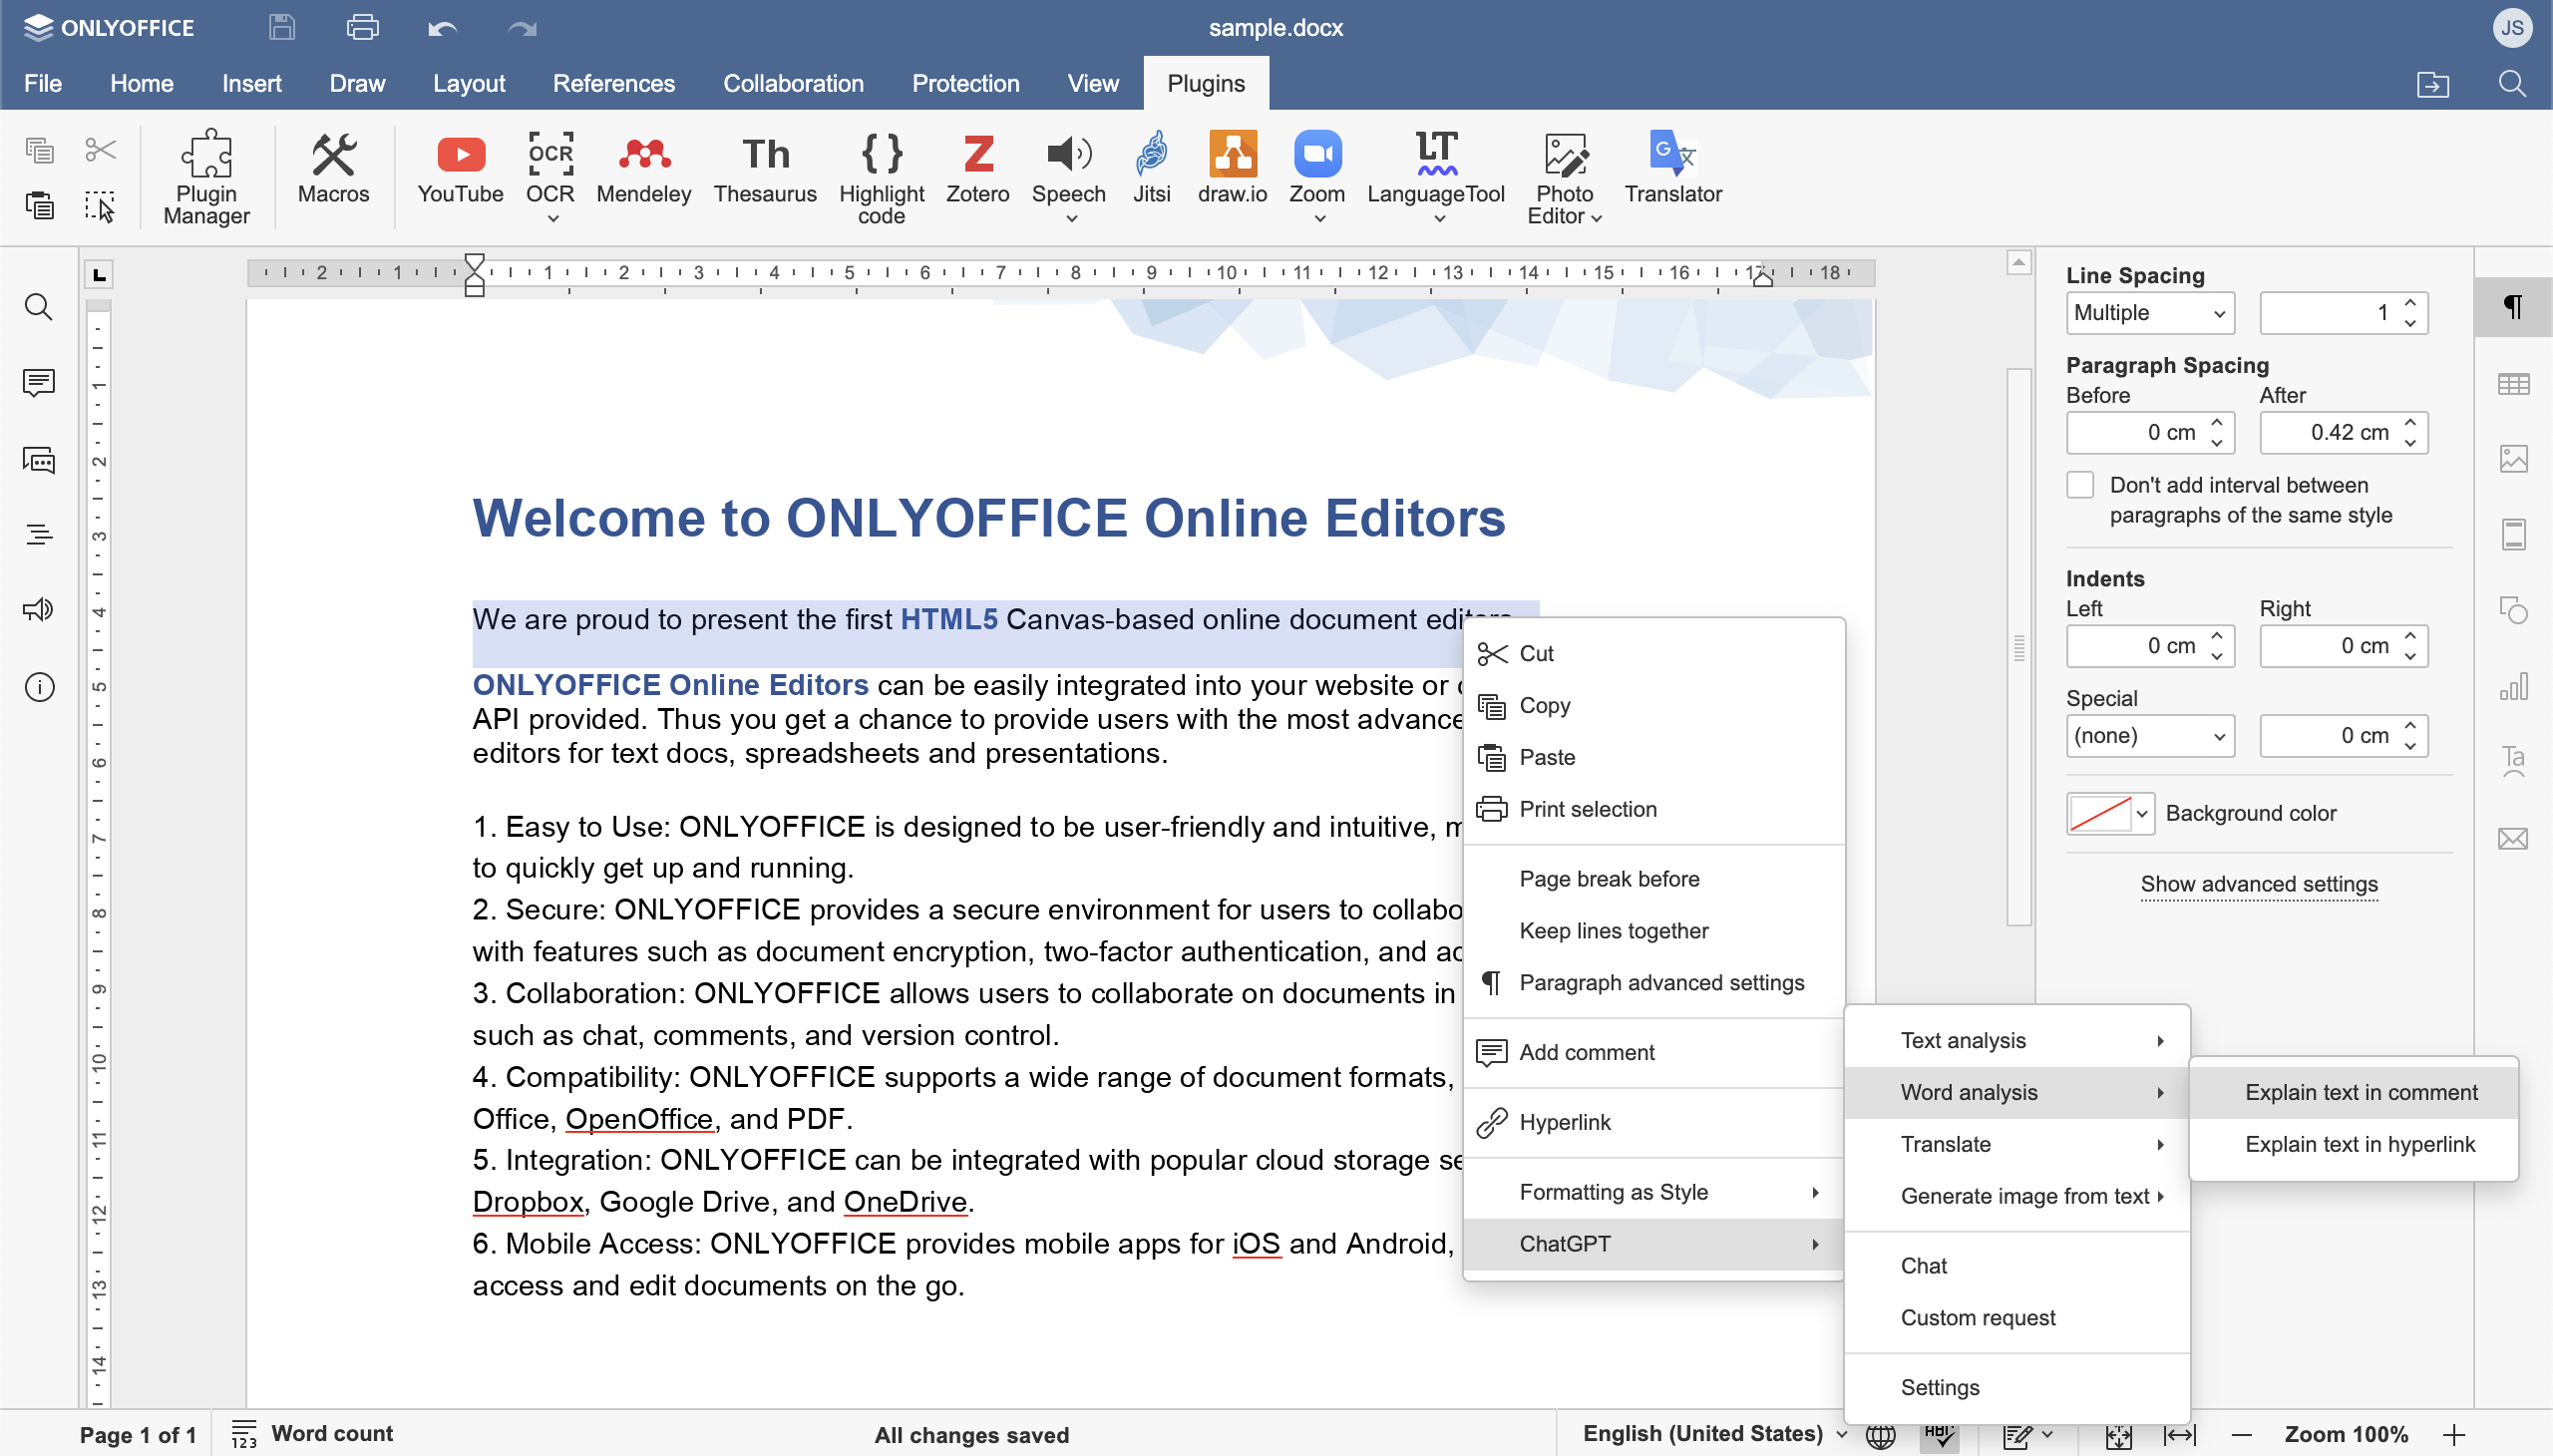Toggle the spell checking status bar icon
Image resolution: width=2553 pixels, height=1456 pixels.
(1938, 1435)
